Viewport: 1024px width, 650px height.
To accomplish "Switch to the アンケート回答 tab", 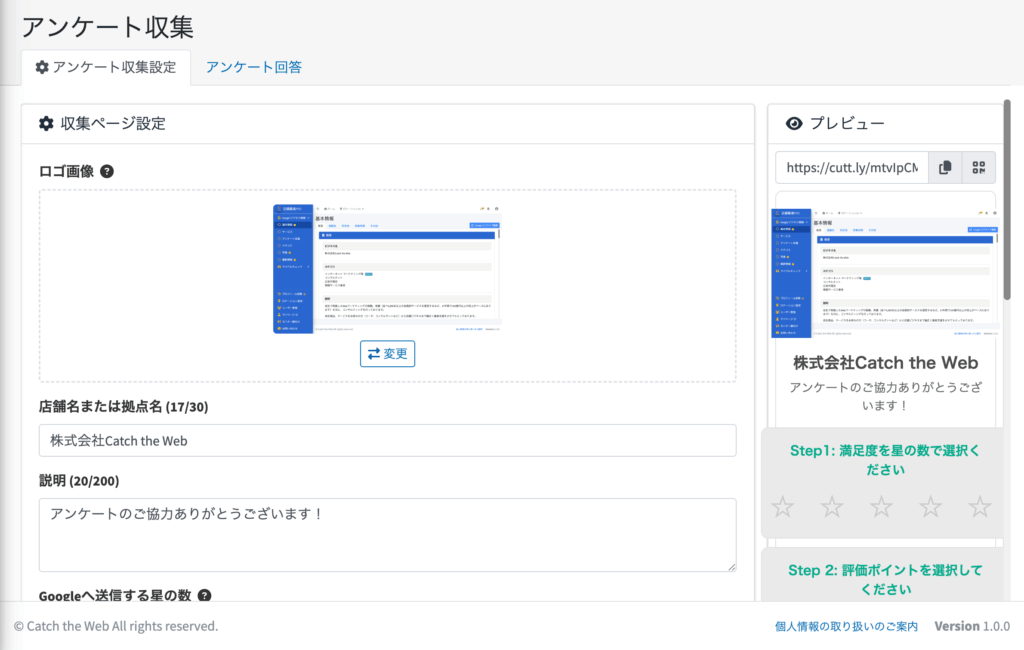I will 254,67.
